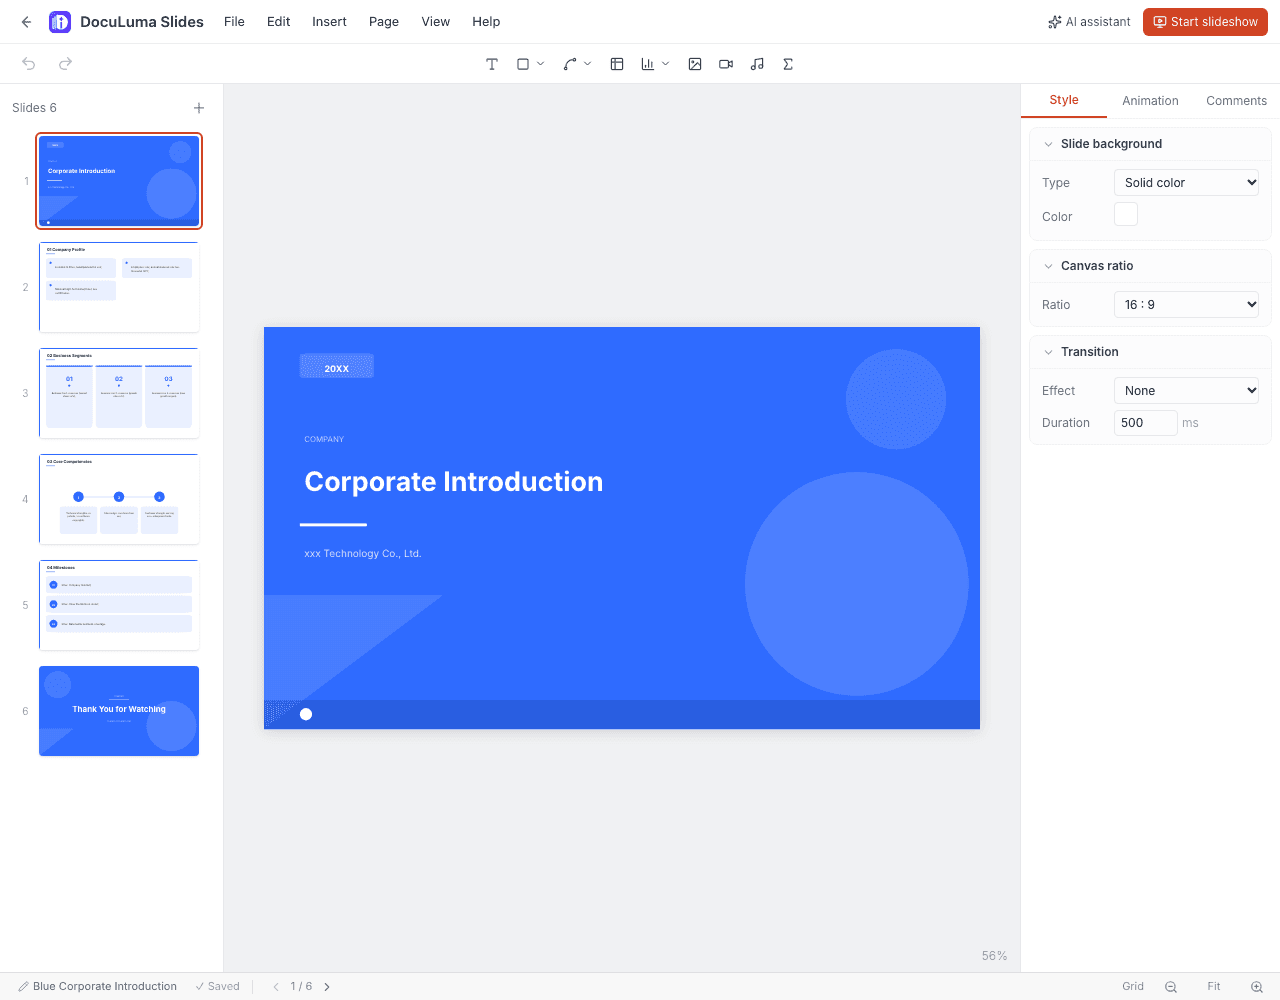
Task: Open the Insert menu
Action: 329,22
